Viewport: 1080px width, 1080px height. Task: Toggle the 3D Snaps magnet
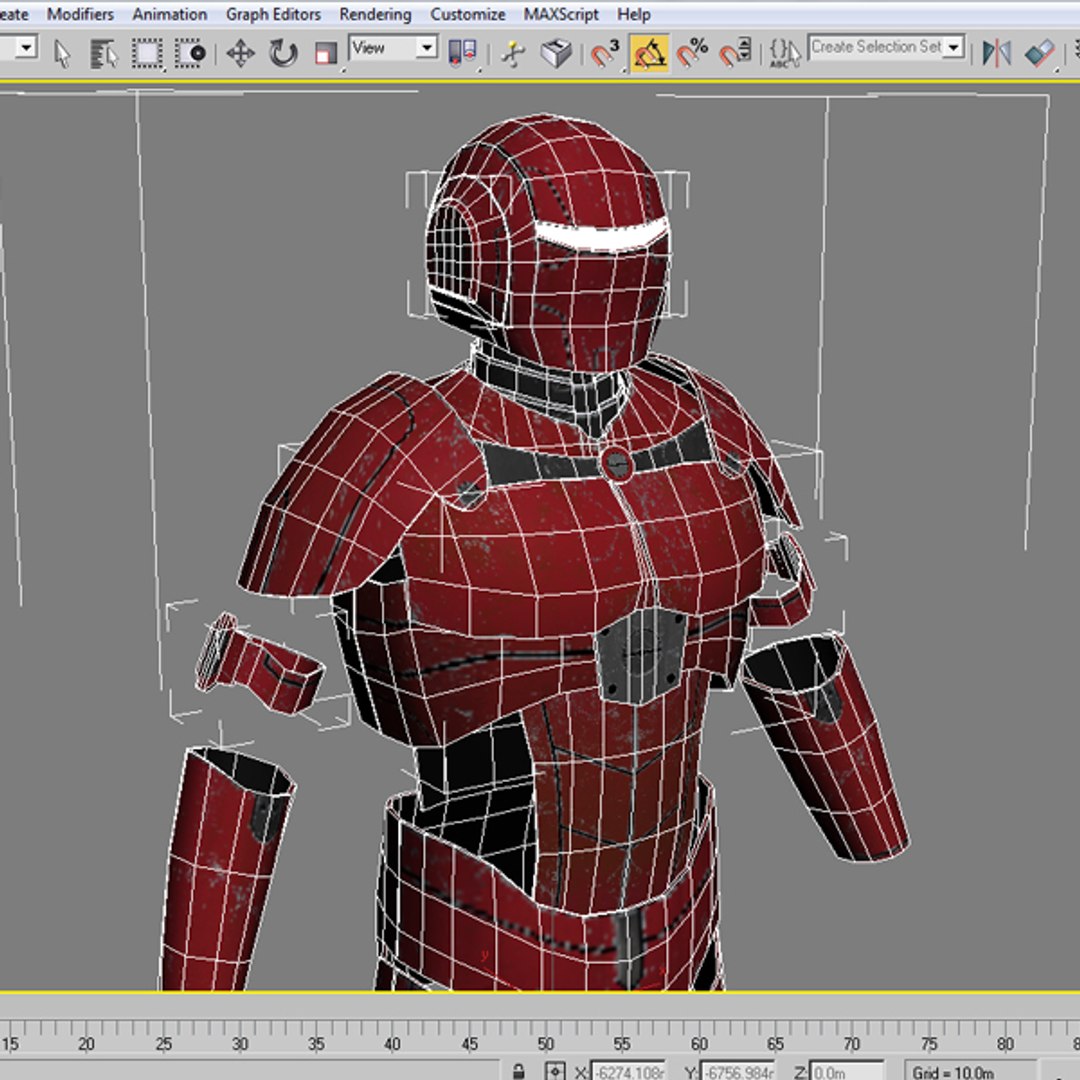coord(605,54)
